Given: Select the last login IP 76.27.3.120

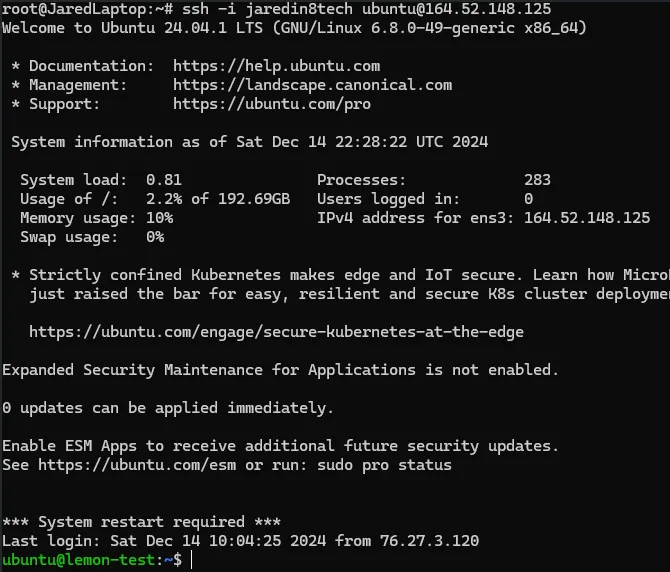Looking at the screenshot, I should coord(429,541).
